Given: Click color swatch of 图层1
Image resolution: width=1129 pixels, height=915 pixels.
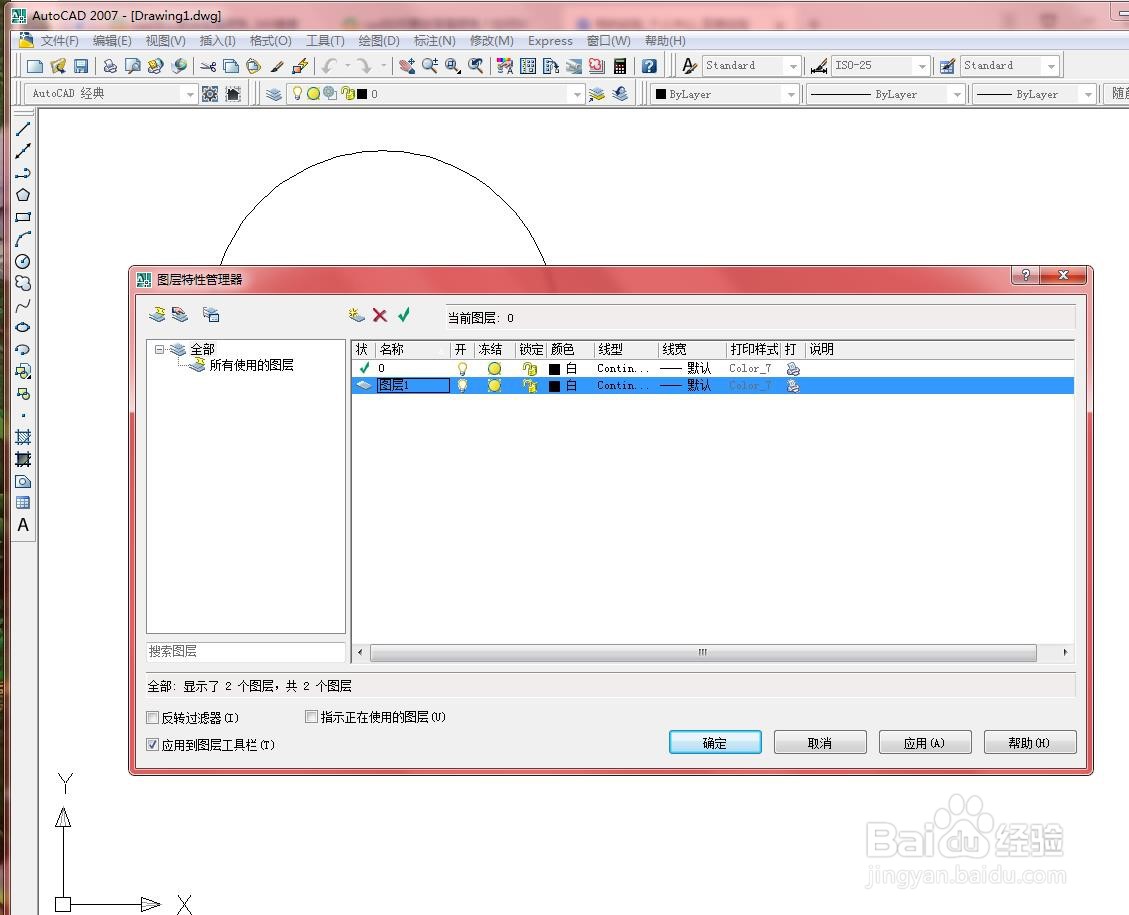Looking at the screenshot, I should pos(554,387).
